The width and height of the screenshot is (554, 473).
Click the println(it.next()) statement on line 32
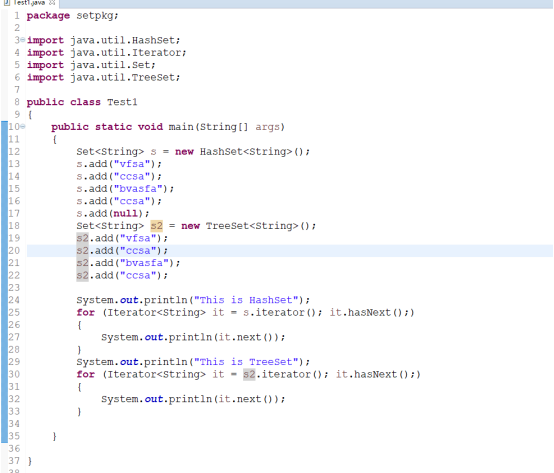pos(193,399)
